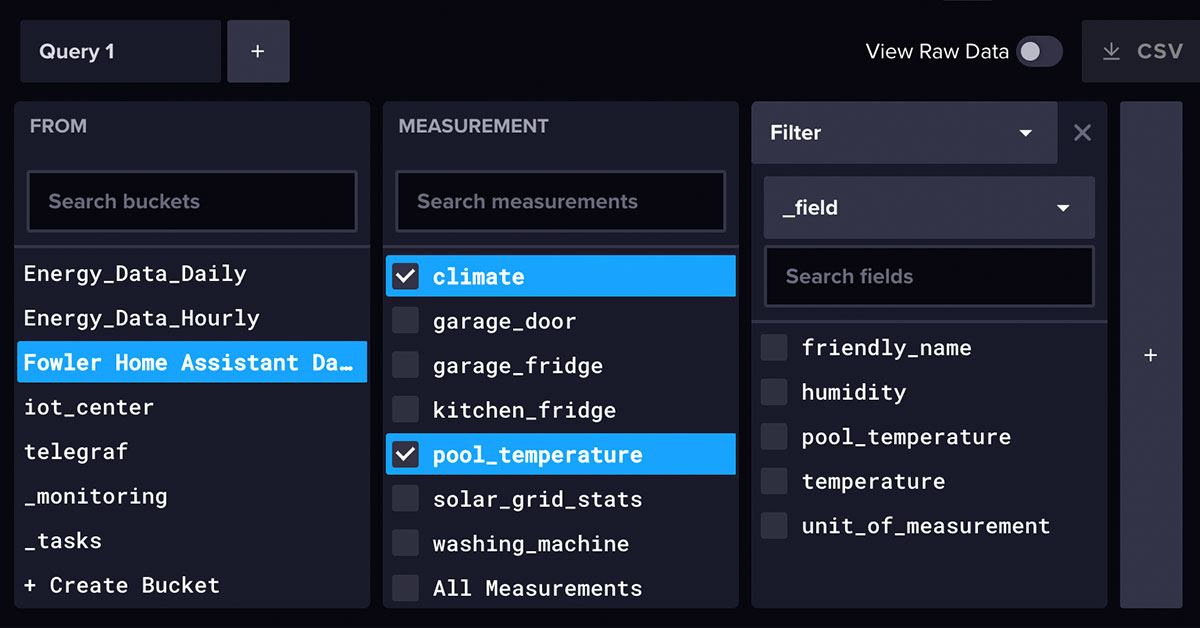Select the _monitoring bucket
The width and height of the screenshot is (1200, 628).
pos(192,496)
